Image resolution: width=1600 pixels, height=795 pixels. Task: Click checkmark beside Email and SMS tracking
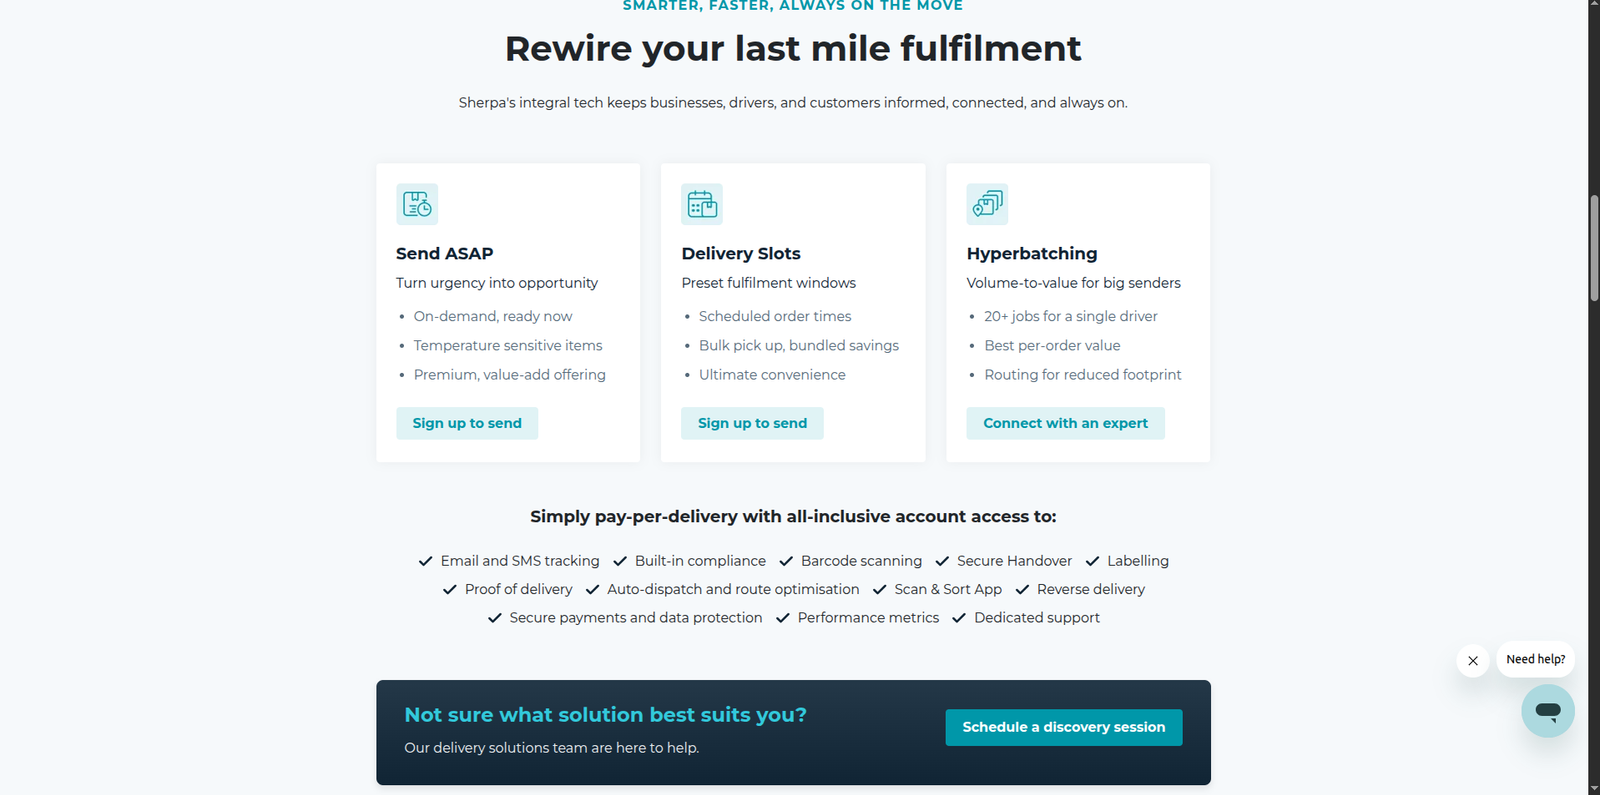pyautogui.click(x=426, y=561)
